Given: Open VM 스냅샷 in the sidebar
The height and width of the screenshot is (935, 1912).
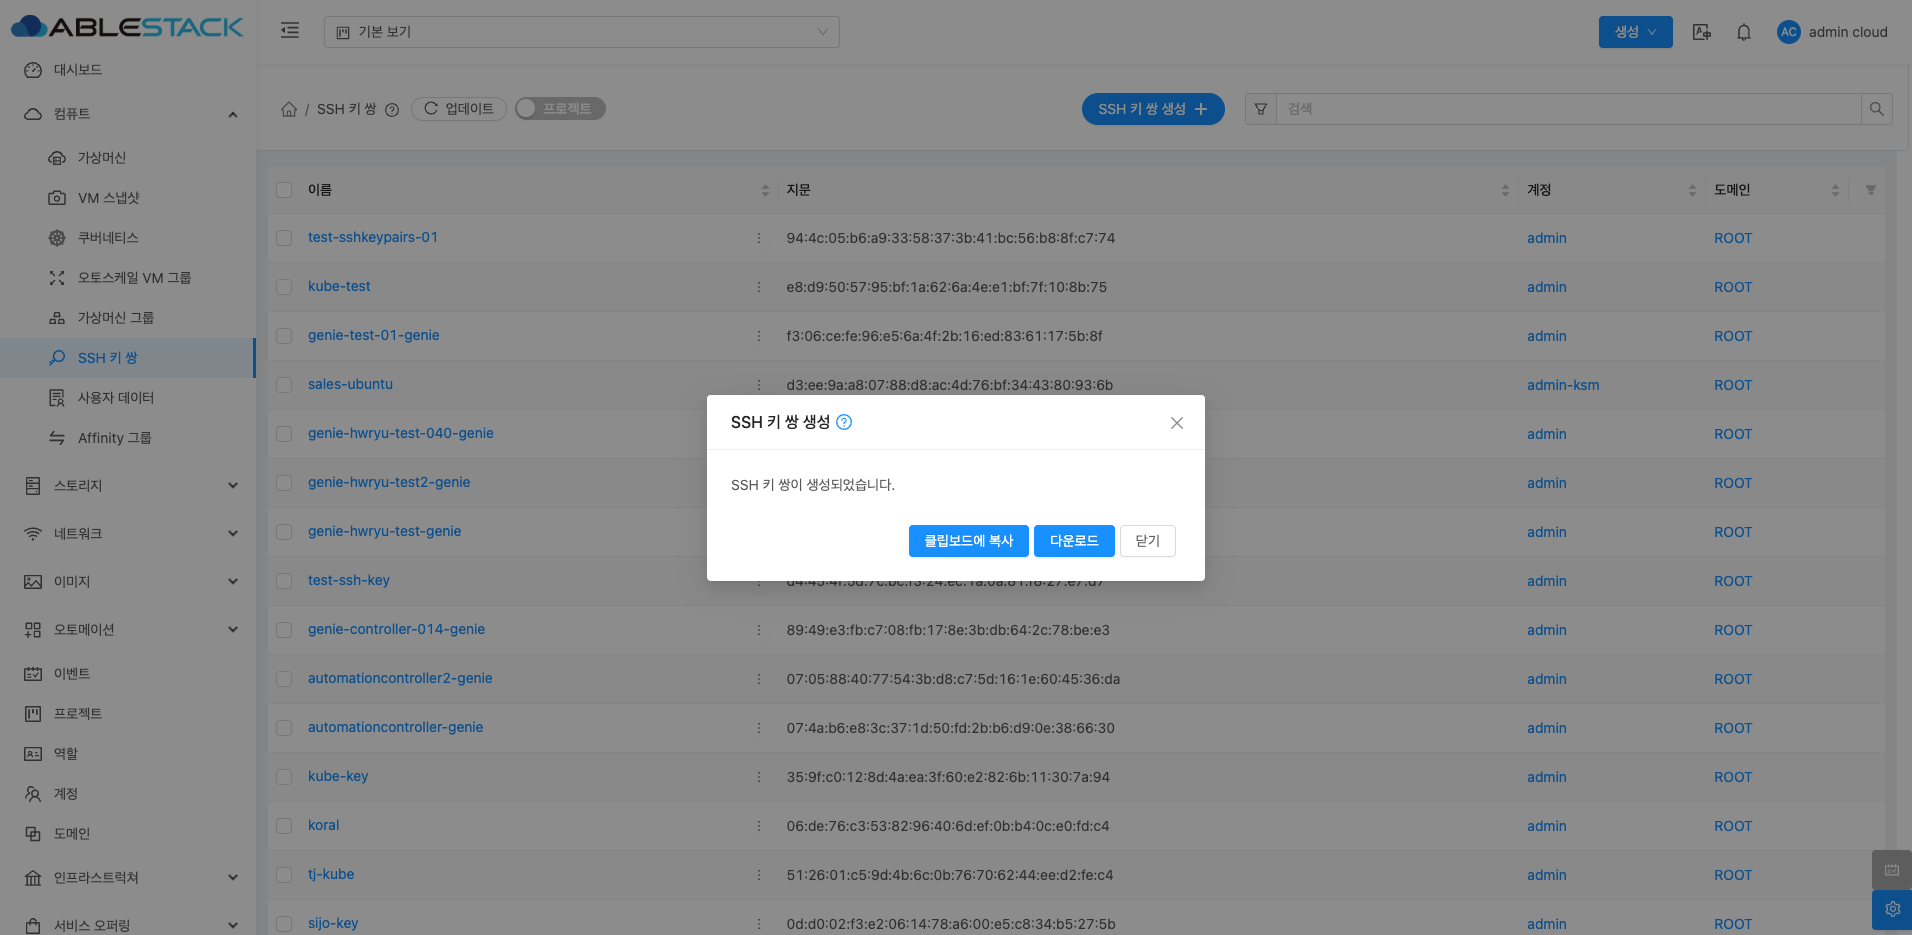Looking at the screenshot, I should click(128, 198).
